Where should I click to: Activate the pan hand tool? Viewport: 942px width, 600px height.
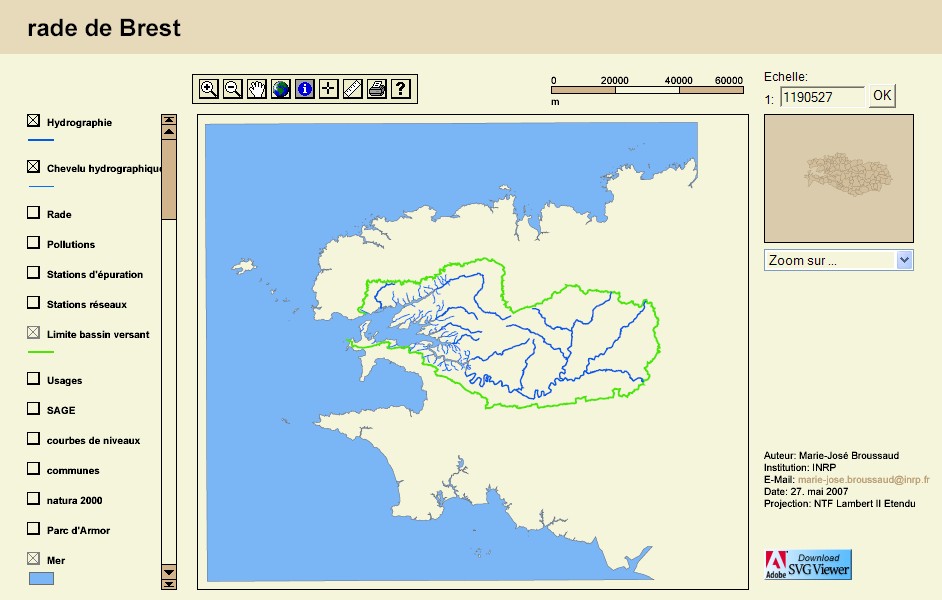(256, 89)
